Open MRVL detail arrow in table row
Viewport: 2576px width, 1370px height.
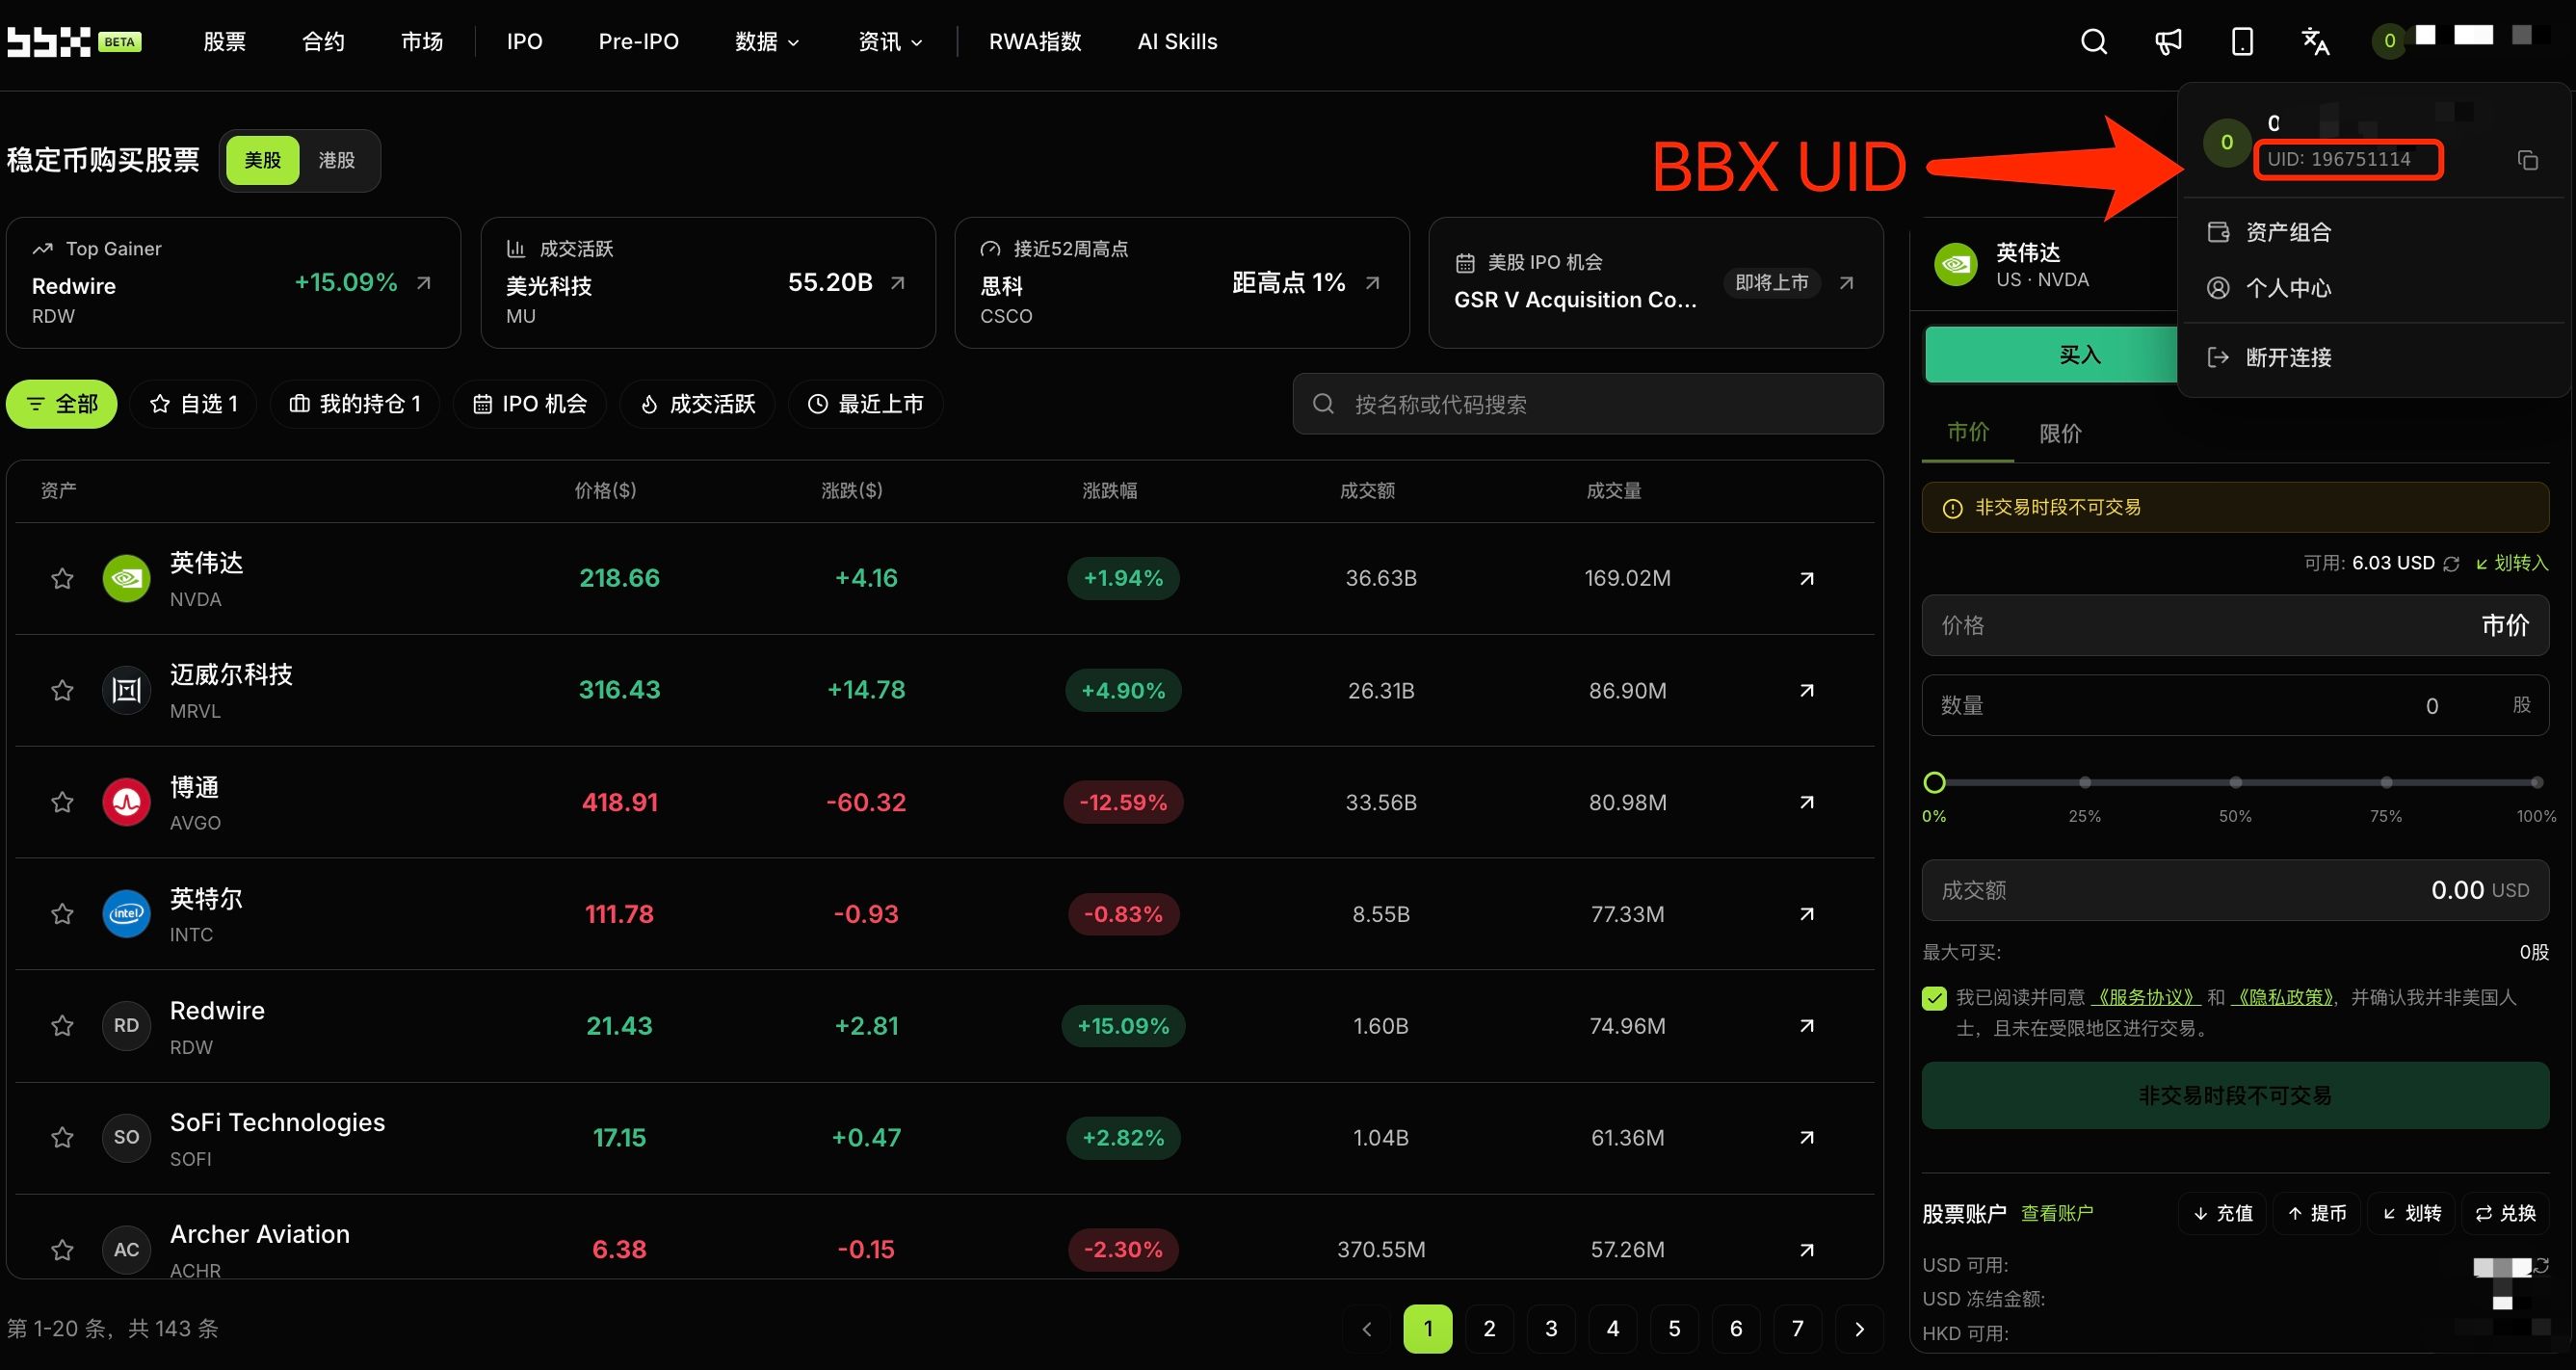tap(1806, 690)
